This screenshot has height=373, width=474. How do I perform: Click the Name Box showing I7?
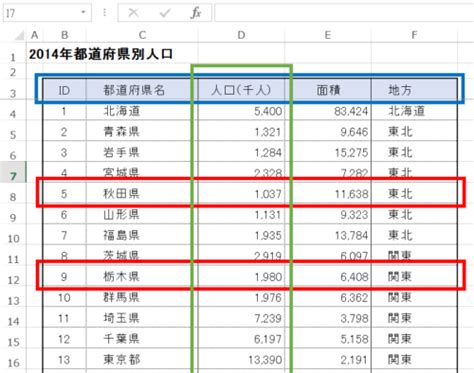(x=47, y=13)
